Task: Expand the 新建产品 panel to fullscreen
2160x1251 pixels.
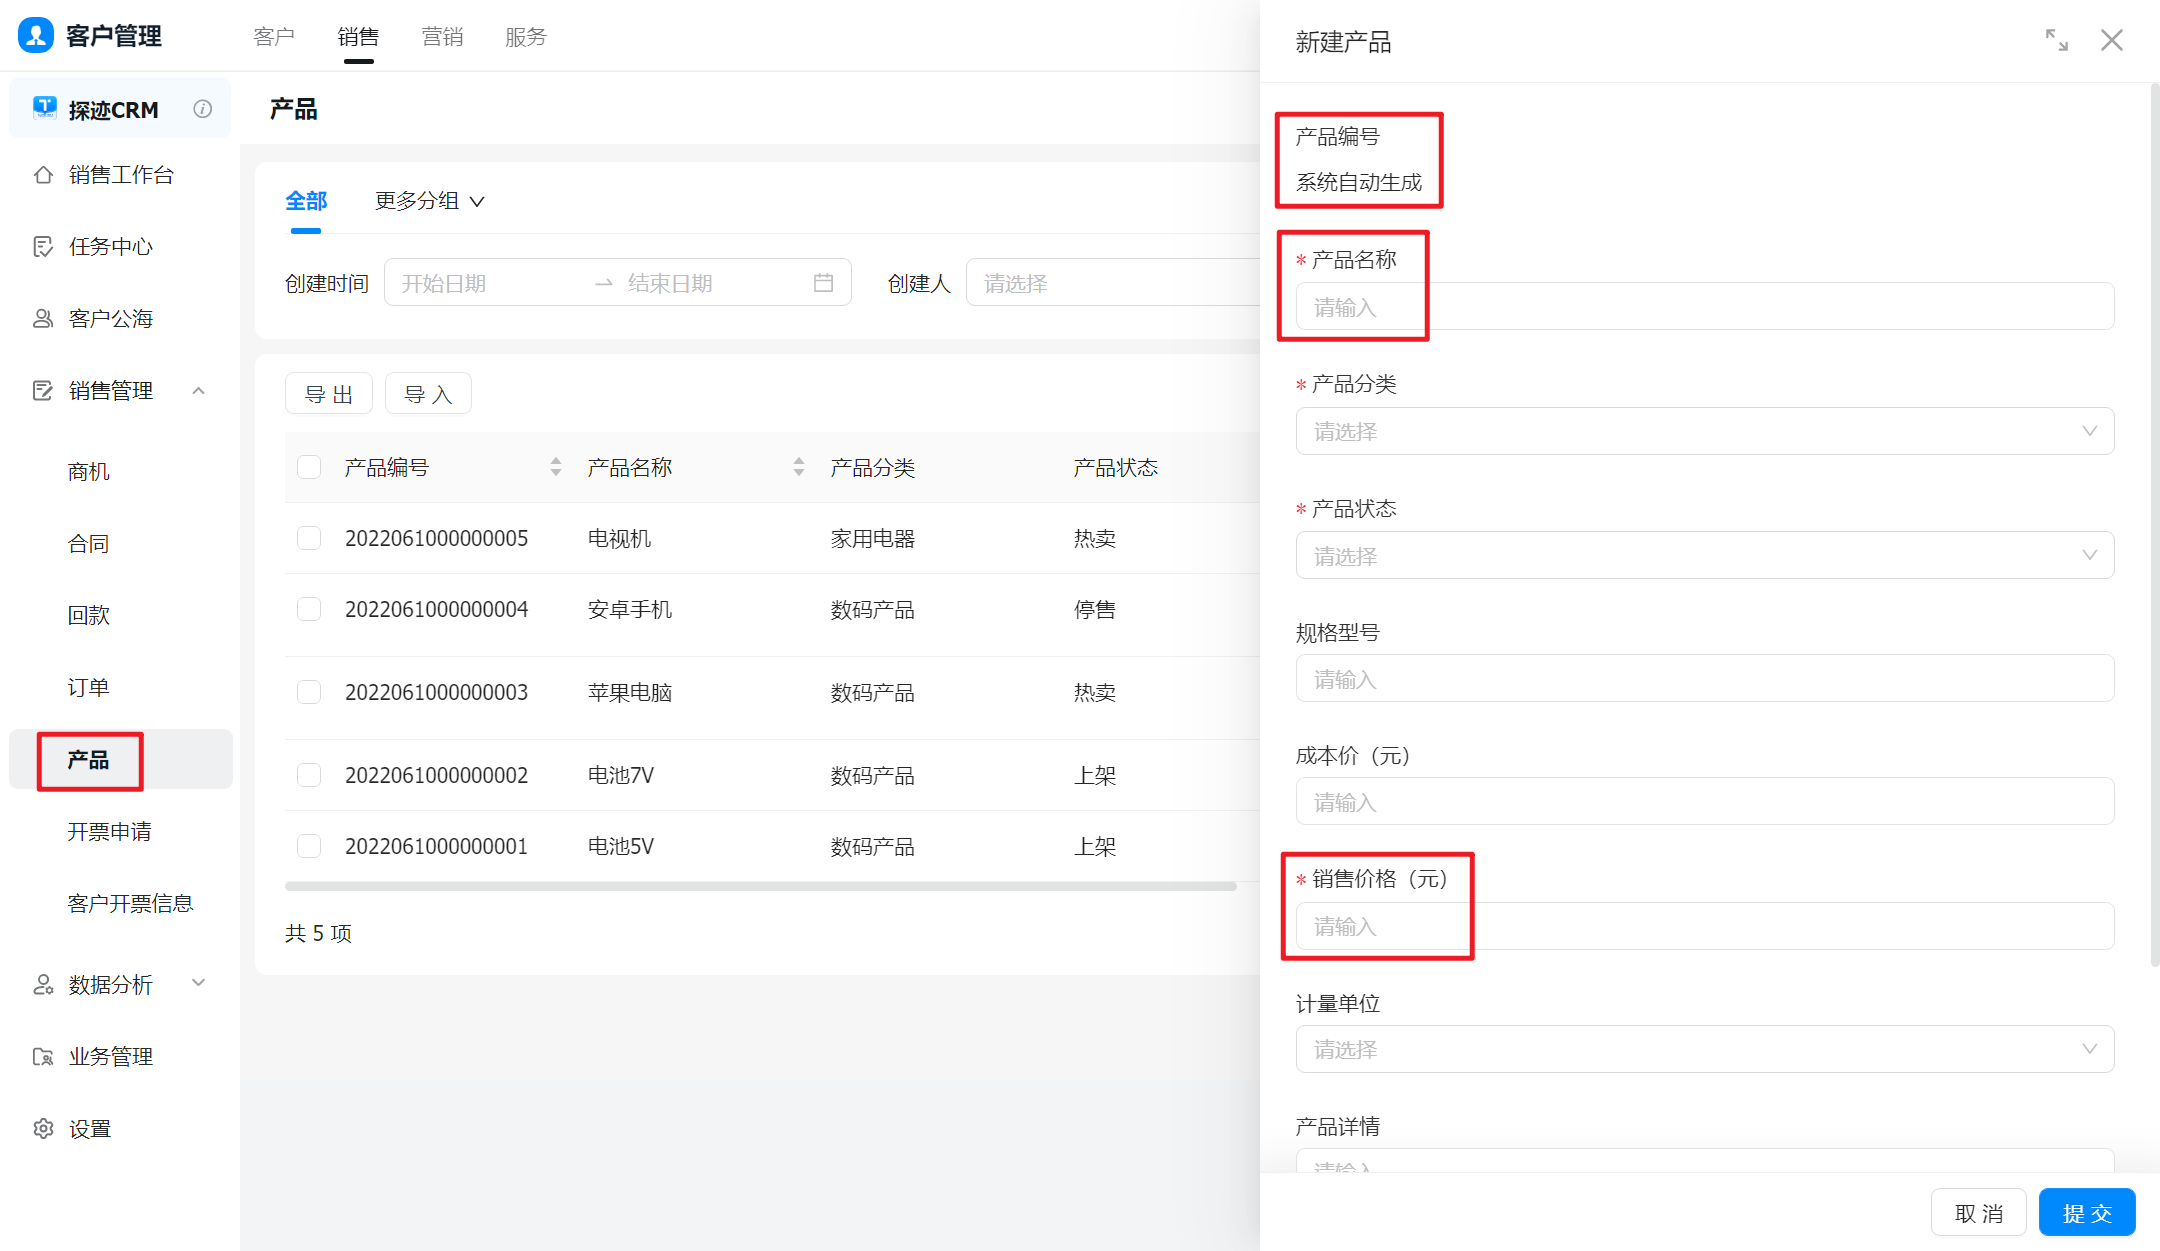Action: tap(2056, 40)
